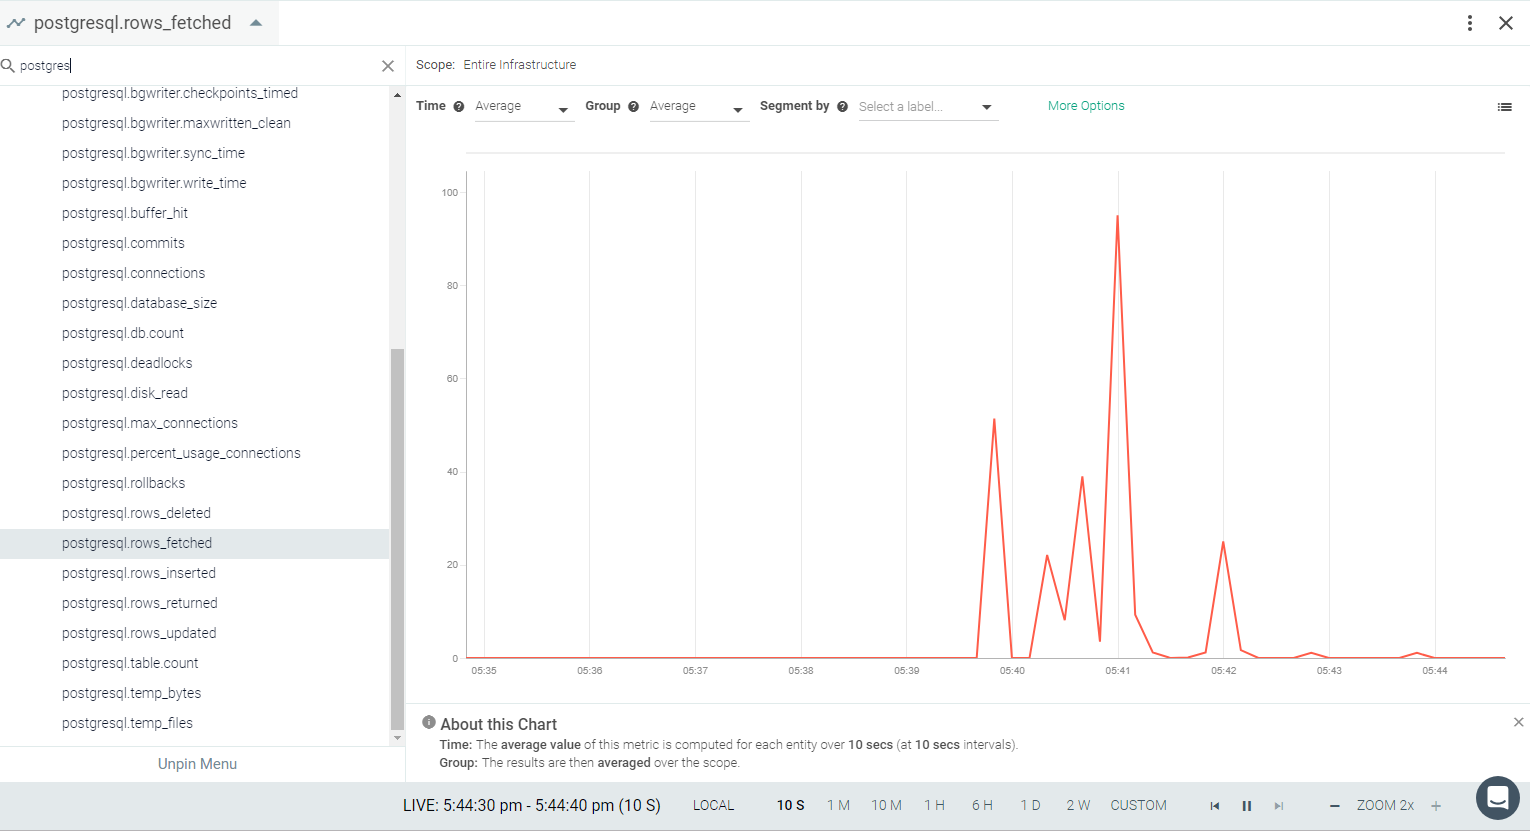Open the Group aggregation Average dropdown

[x=697, y=107]
